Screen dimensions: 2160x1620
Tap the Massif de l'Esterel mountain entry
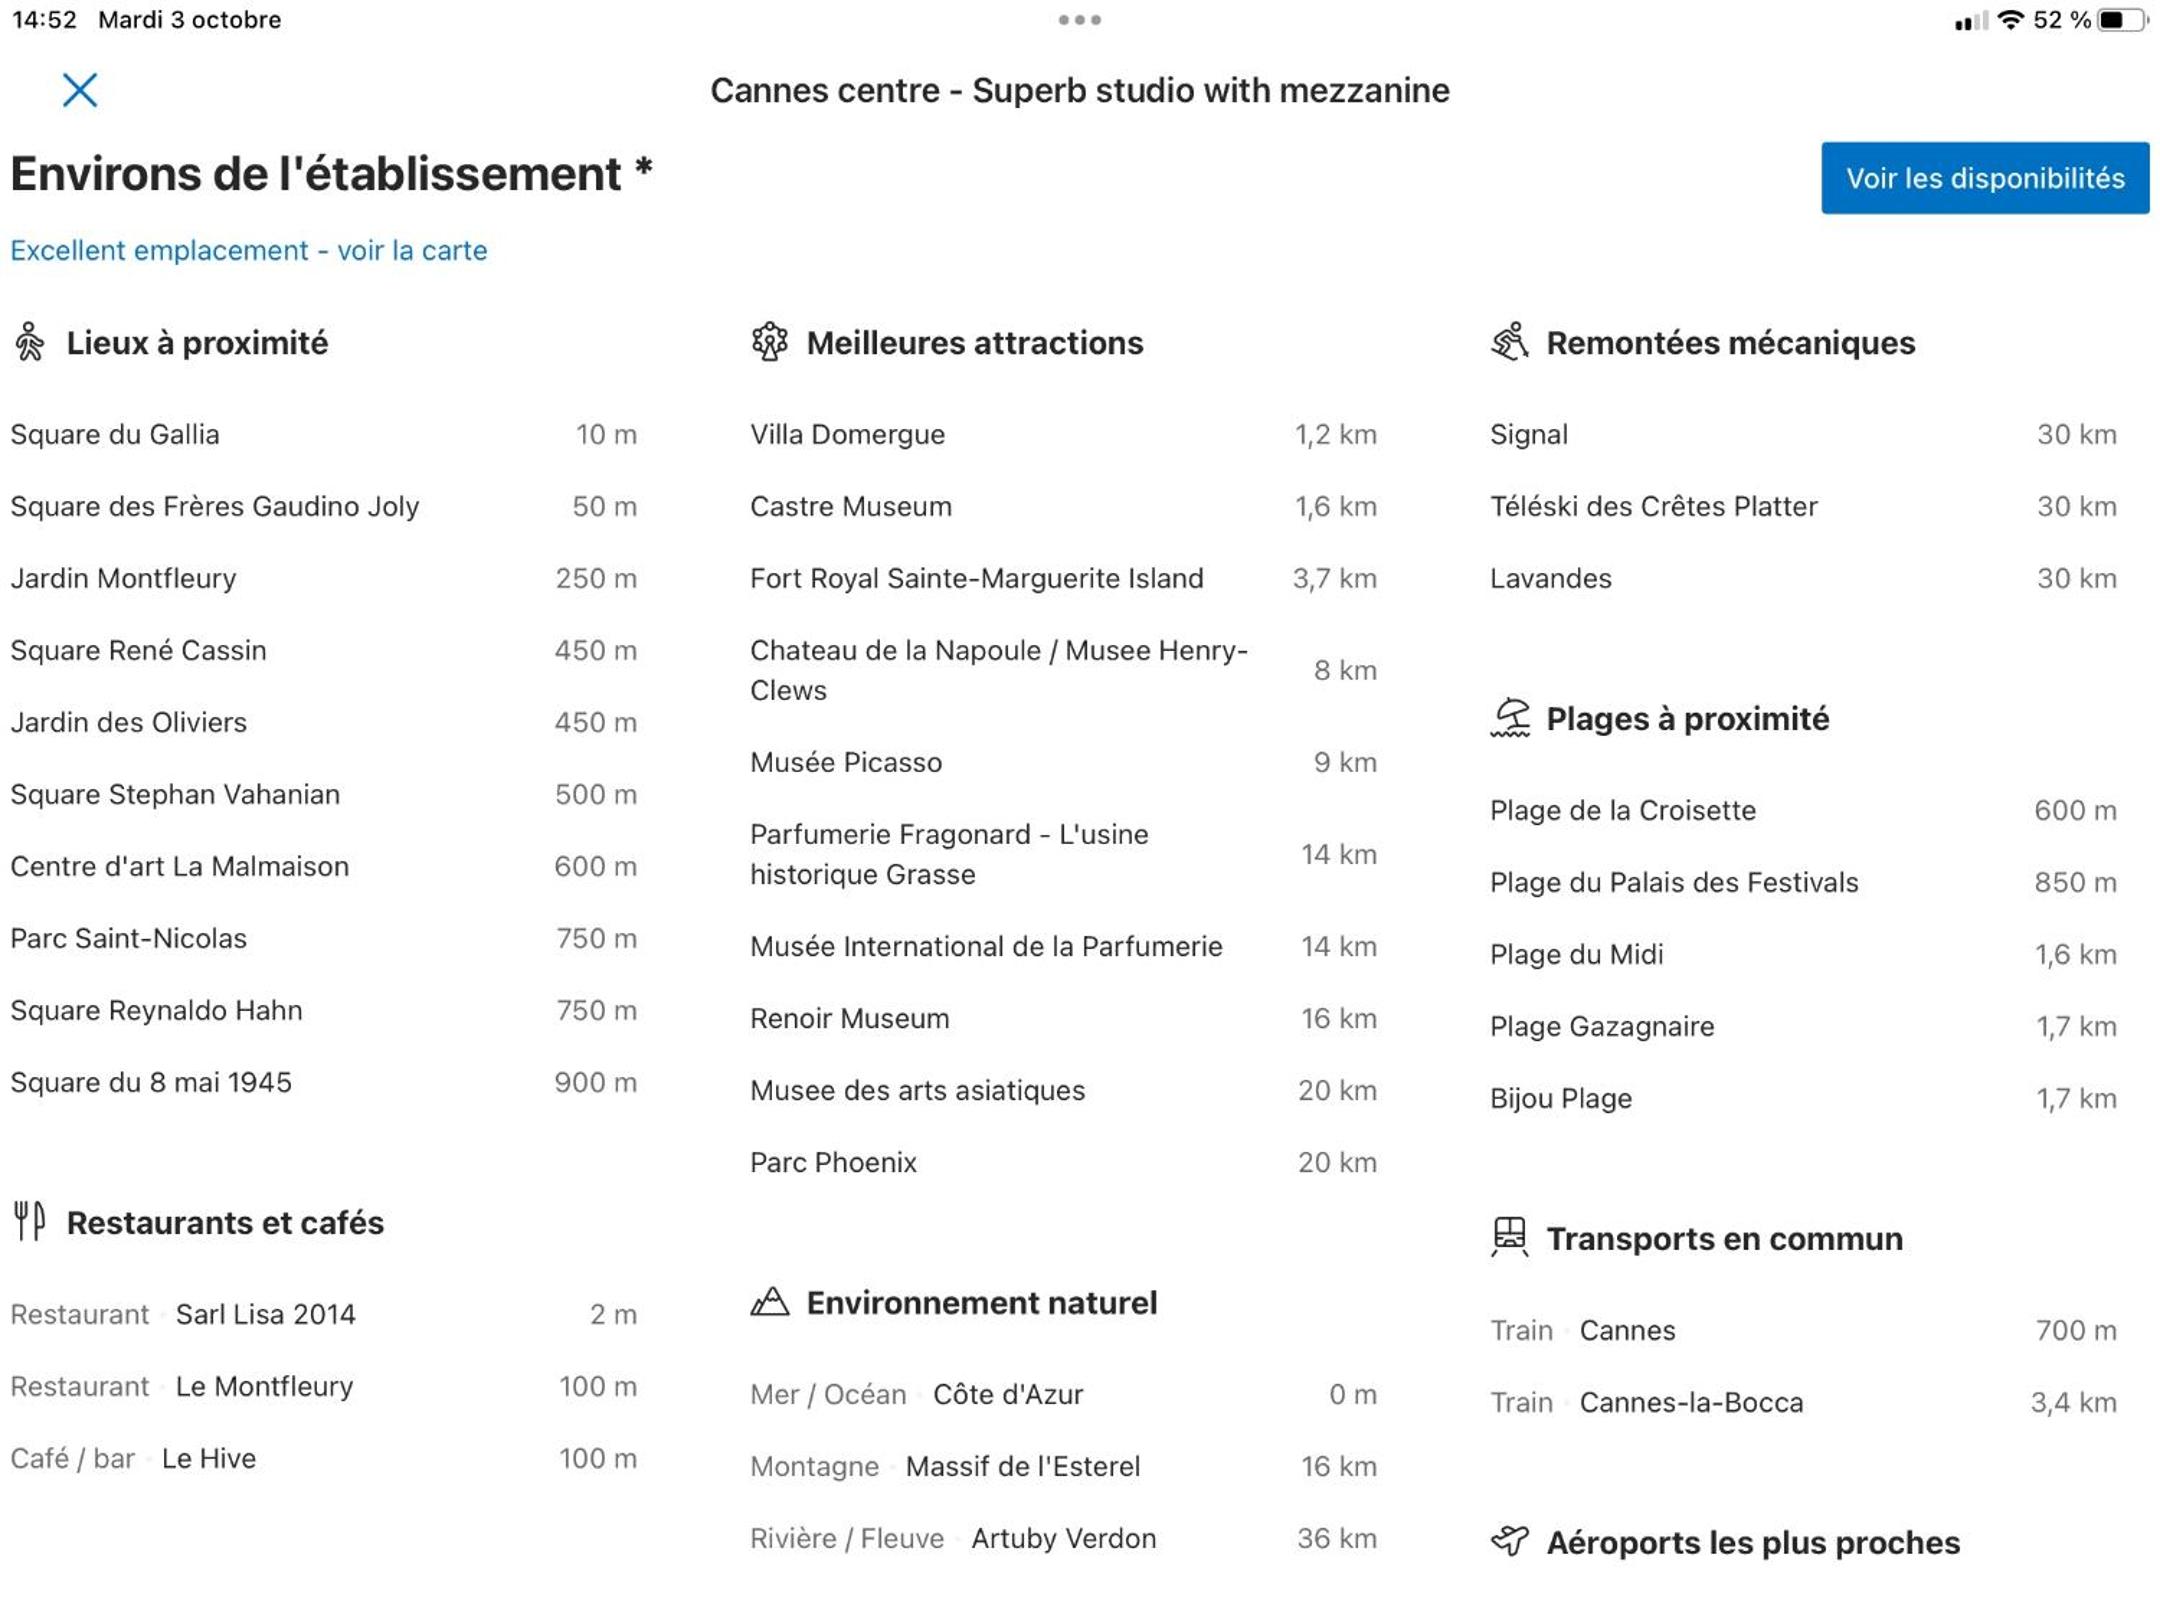(1022, 1466)
